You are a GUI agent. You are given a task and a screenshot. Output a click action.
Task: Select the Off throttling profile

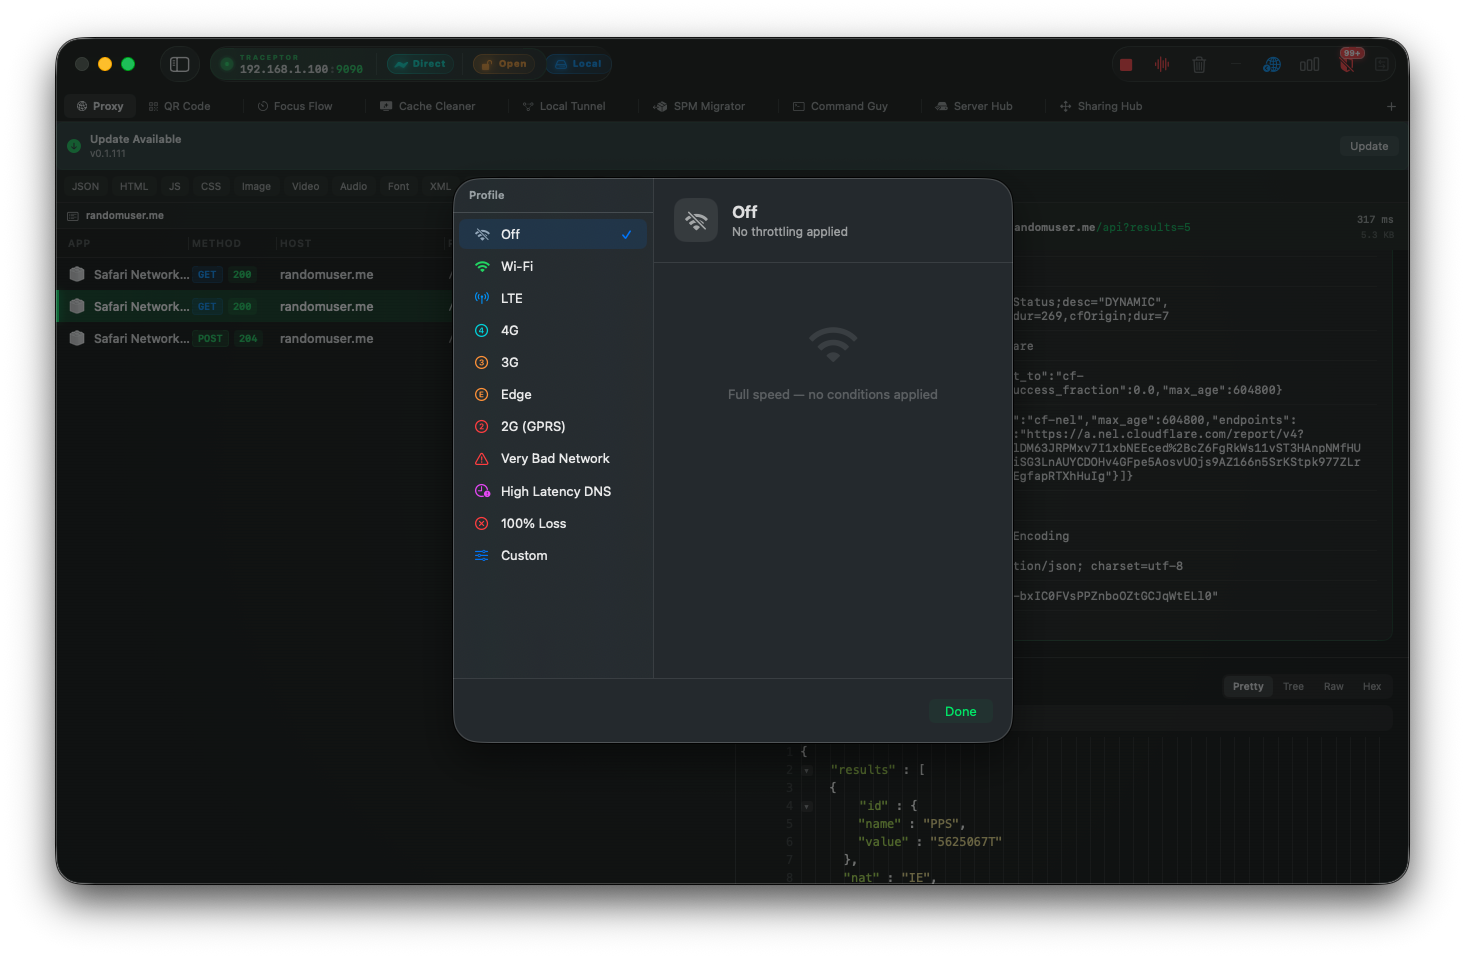click(553, 234)
